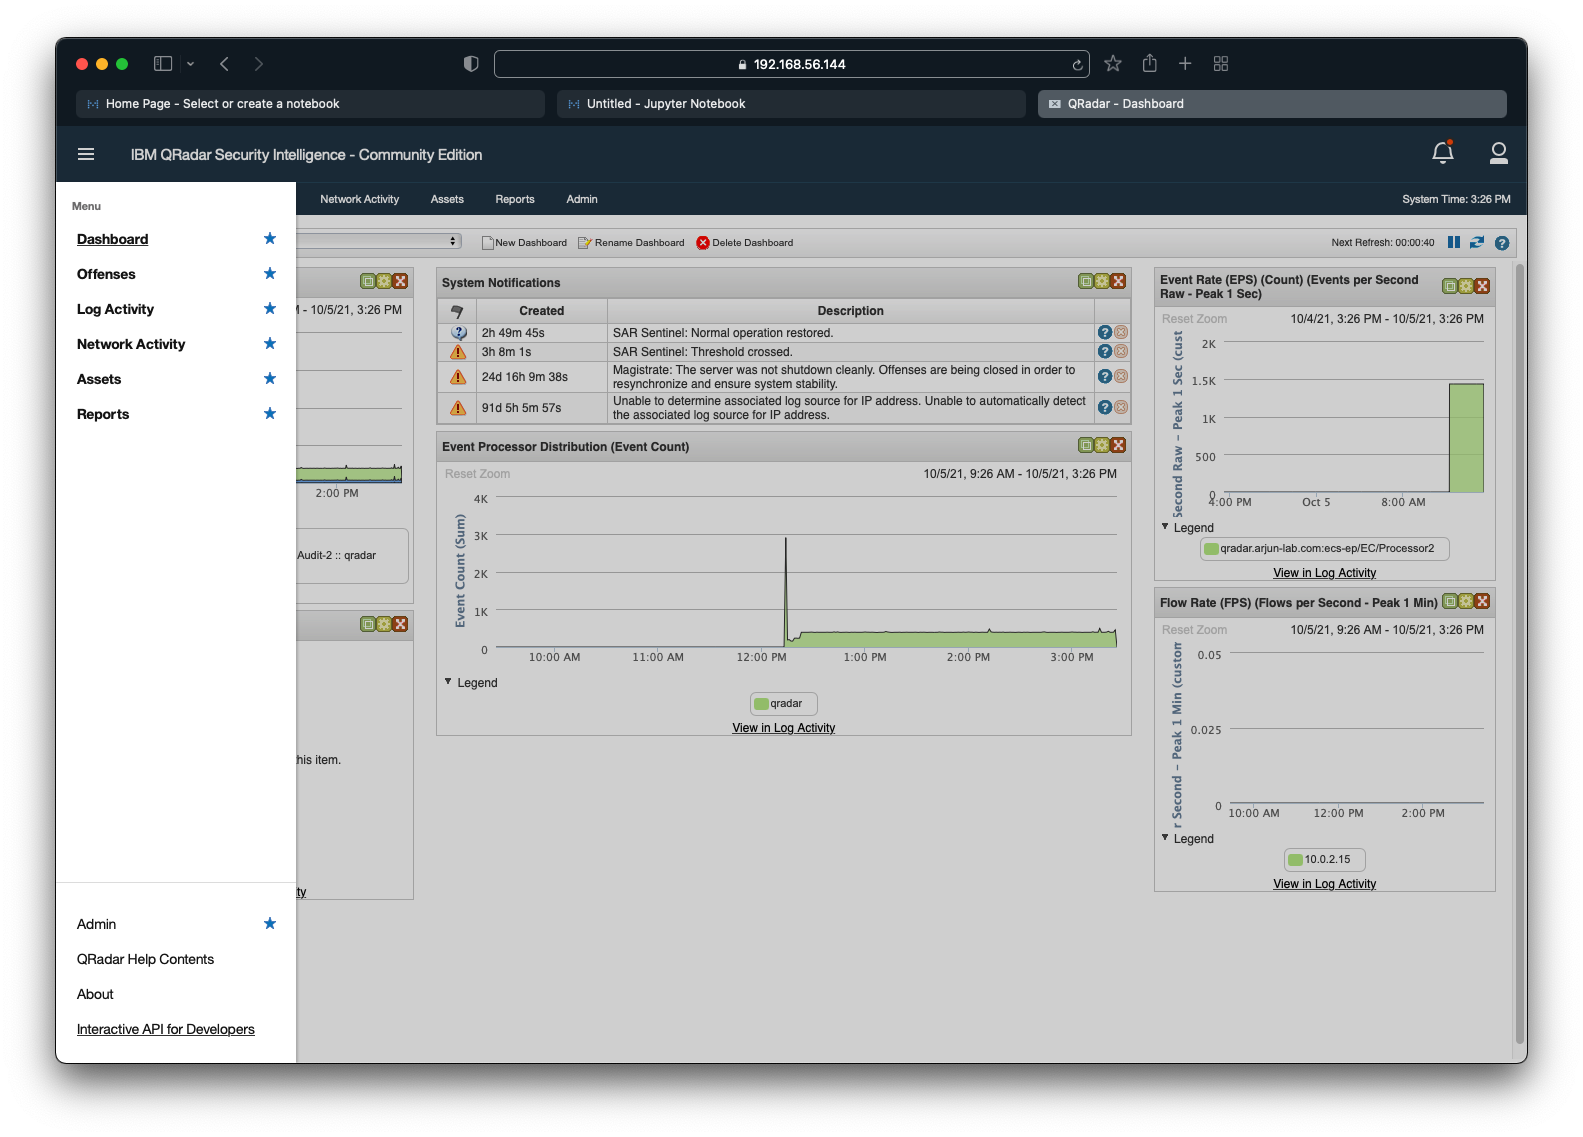View Event Processor Distribution in Log Activity
Image resolution: width=1583 pixels, height=1137 pixels.
(x=783, y=728)
